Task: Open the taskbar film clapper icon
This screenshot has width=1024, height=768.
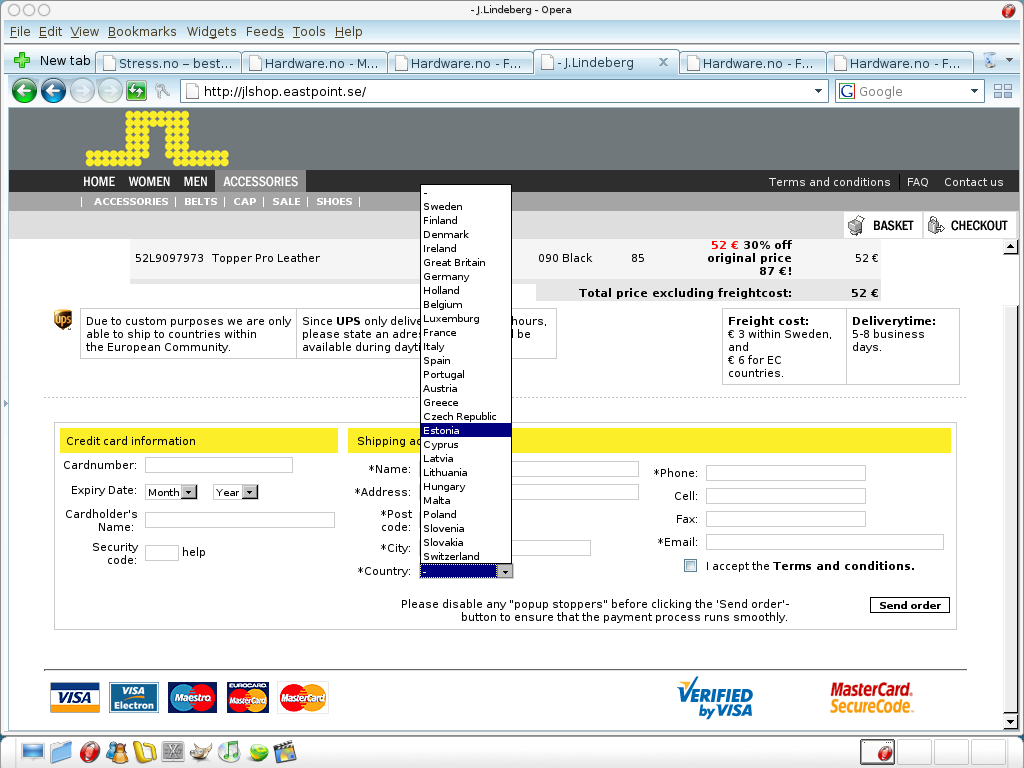Action: point(285,752)
